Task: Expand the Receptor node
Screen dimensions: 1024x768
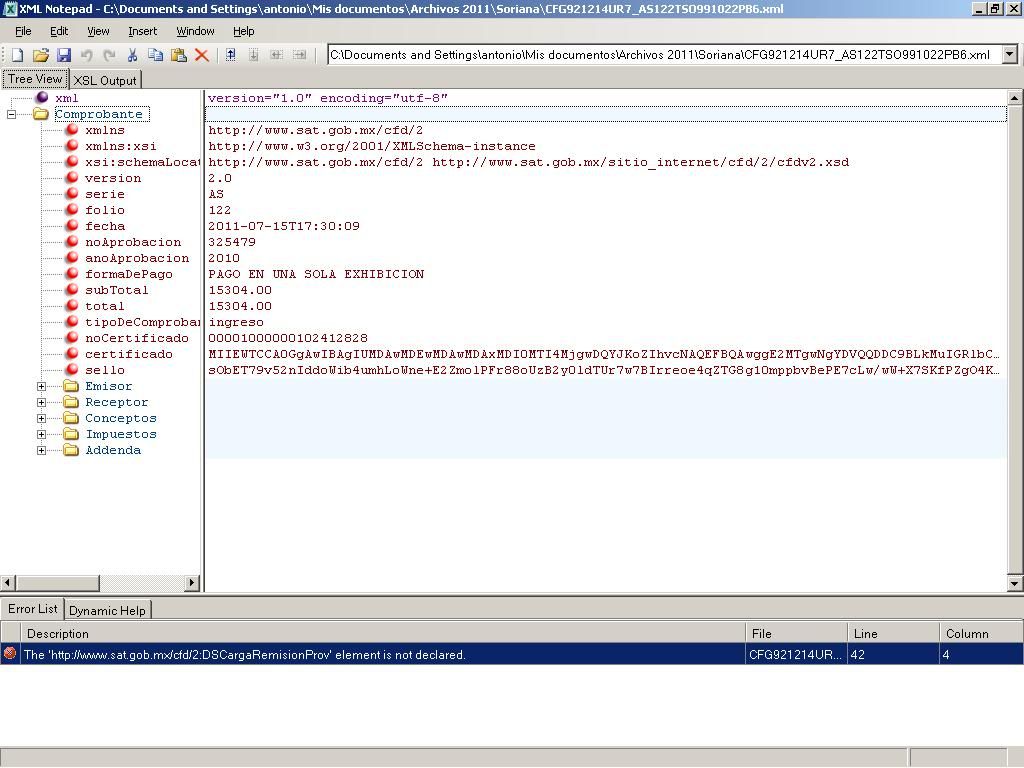Action: tap(41, 402)
